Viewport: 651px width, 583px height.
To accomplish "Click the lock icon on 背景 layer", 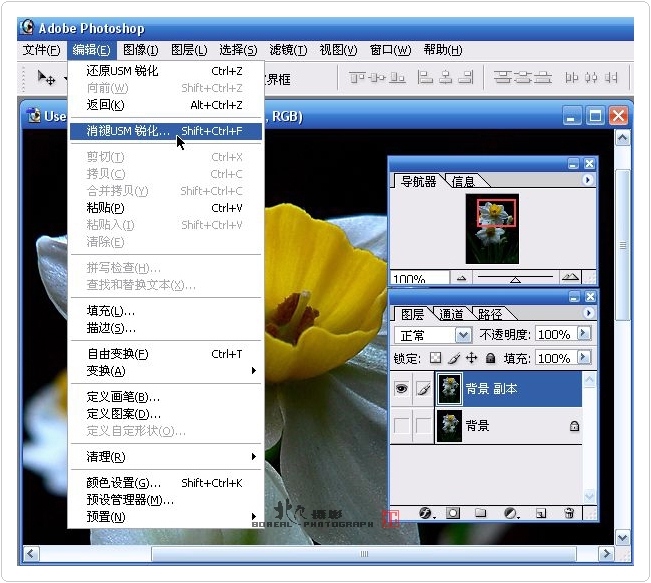I will pyautogui.click(x=574, y=426).
